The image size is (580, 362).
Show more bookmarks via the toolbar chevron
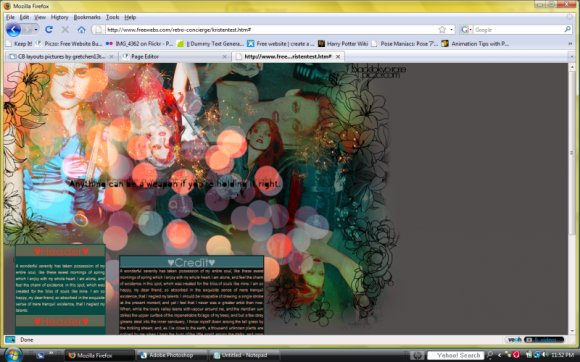[570, 44]
